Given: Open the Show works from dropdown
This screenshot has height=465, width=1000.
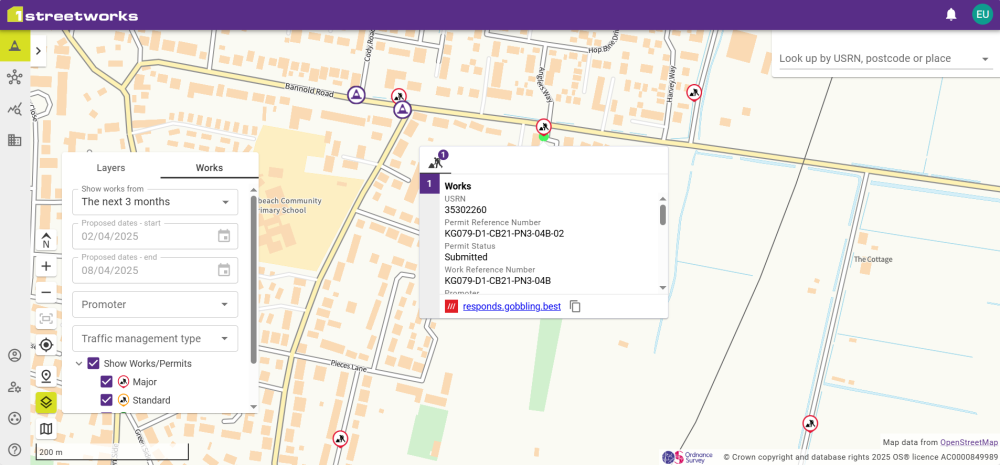Looking at the screenshot, I should [x=155, y=202].
